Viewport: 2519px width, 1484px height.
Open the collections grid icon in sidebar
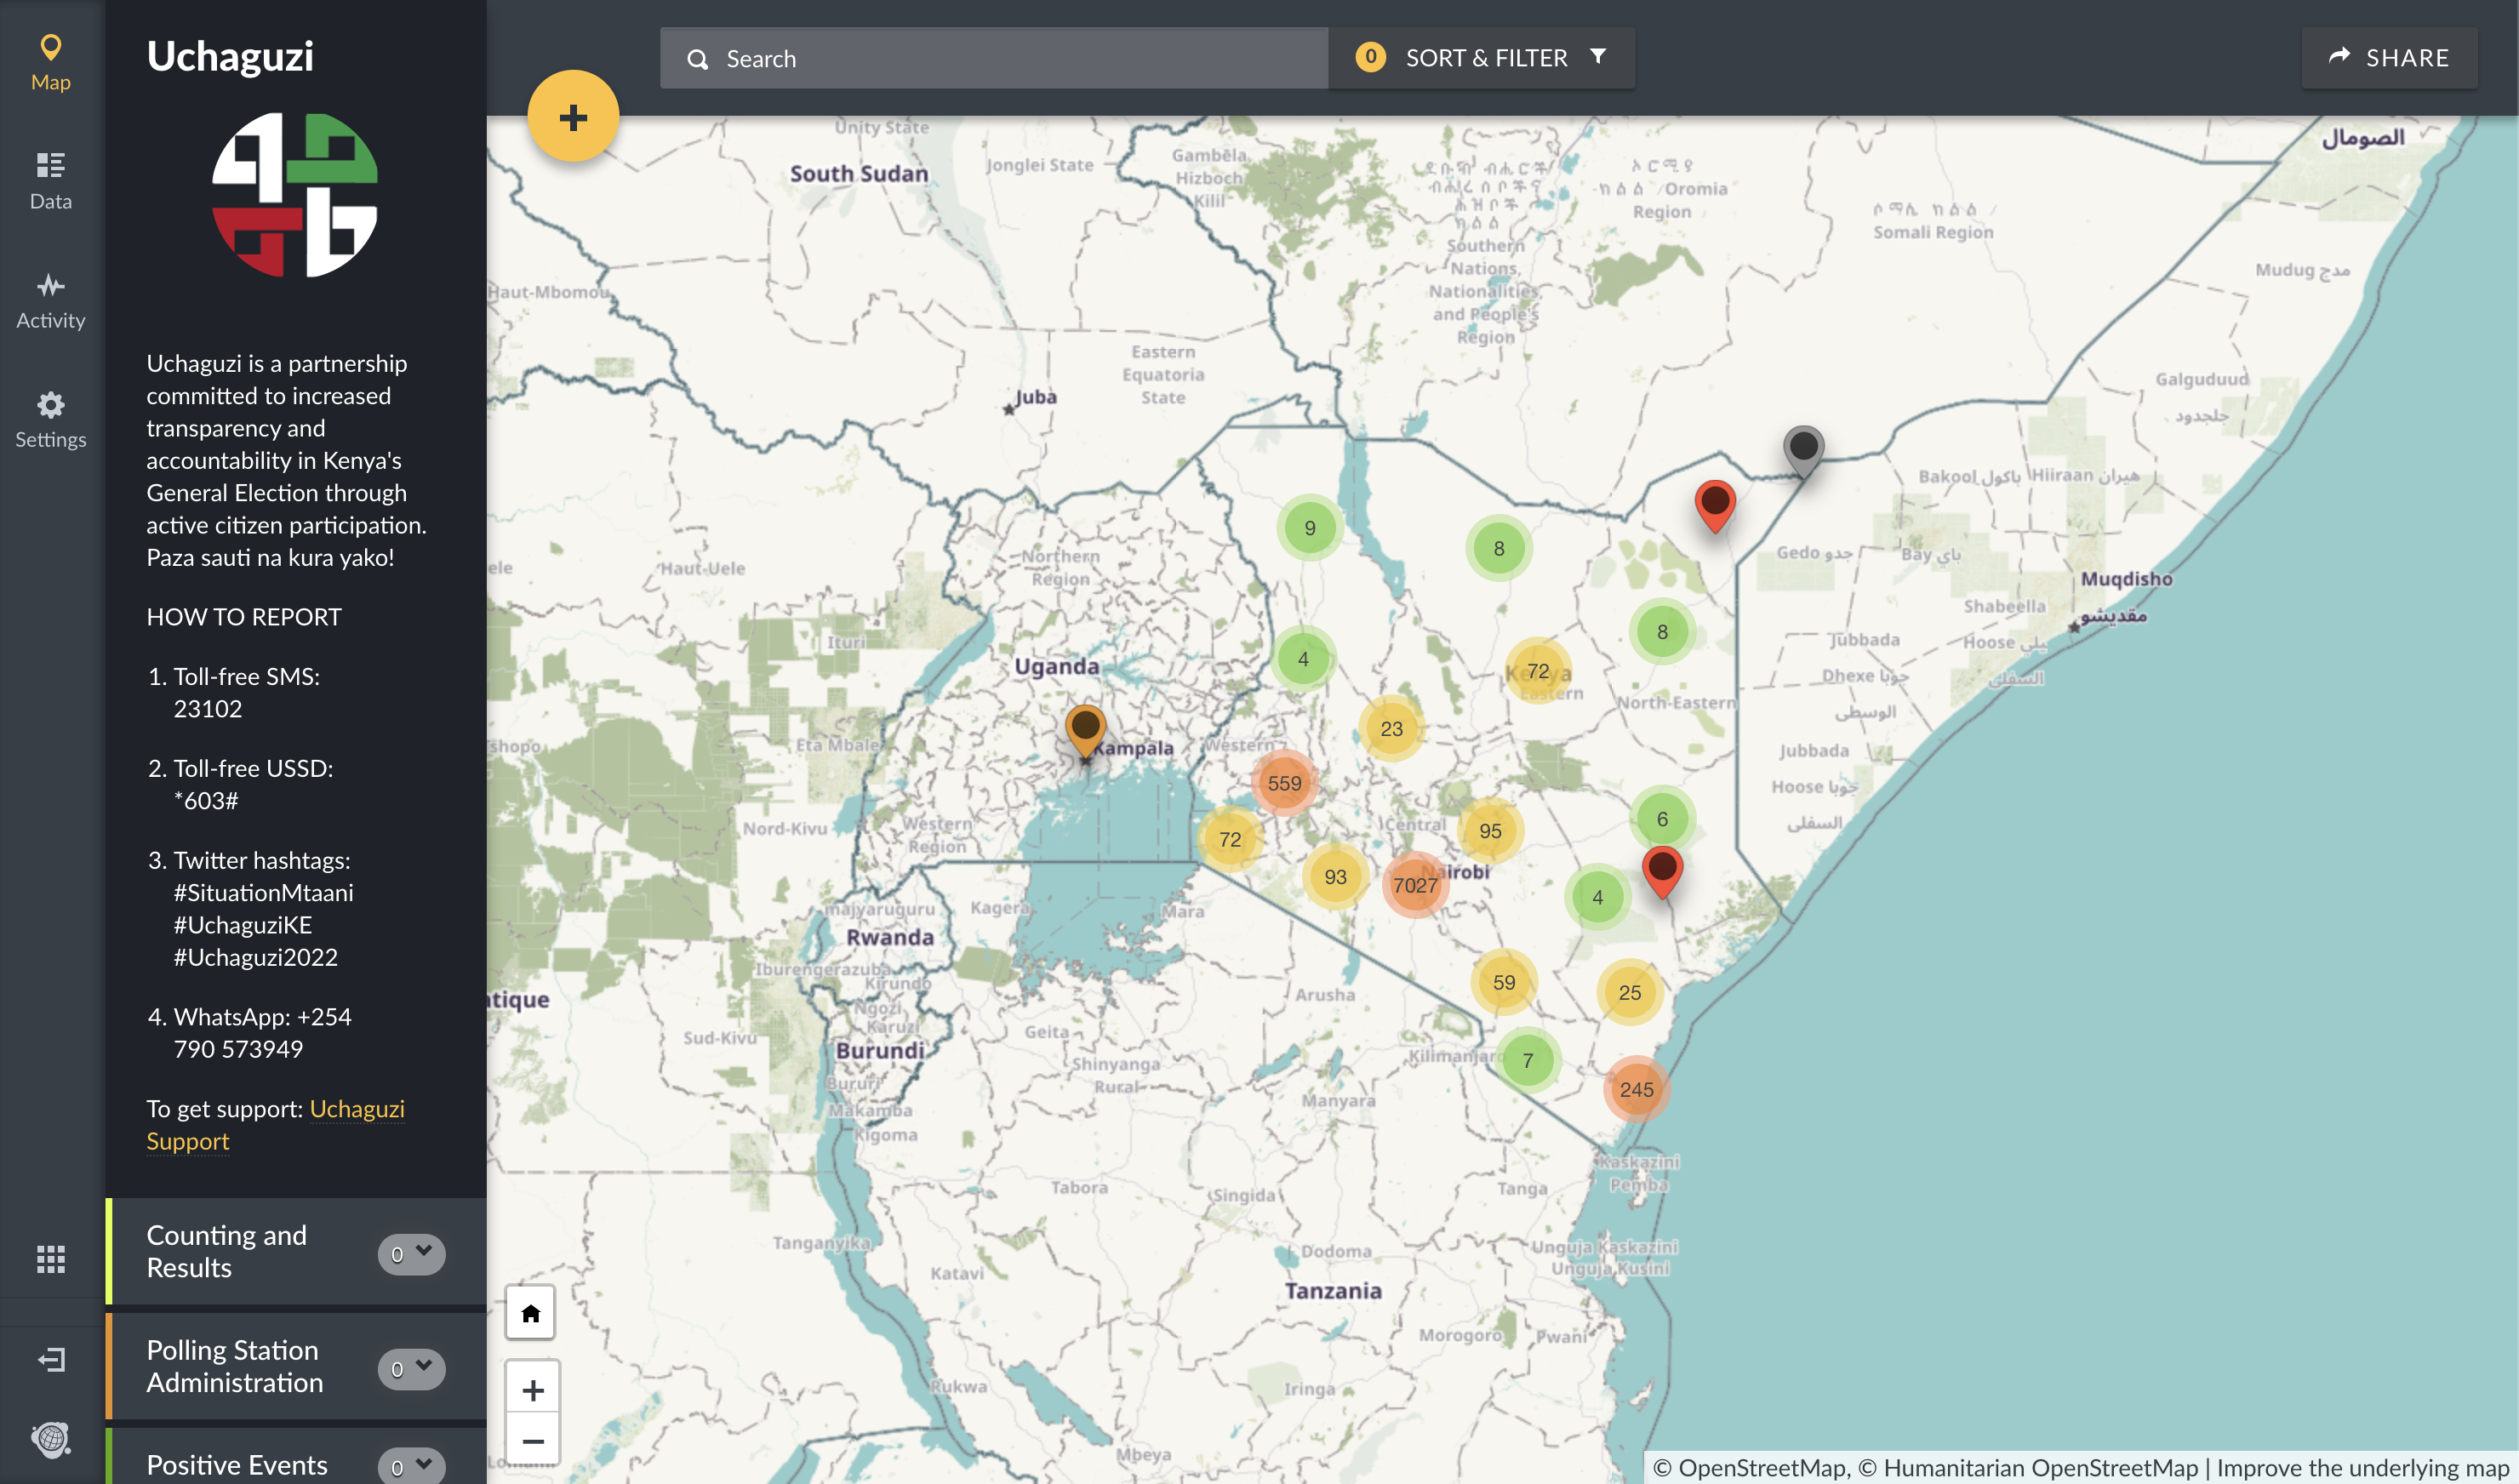pyautogui.click(x=51, y=1258)
